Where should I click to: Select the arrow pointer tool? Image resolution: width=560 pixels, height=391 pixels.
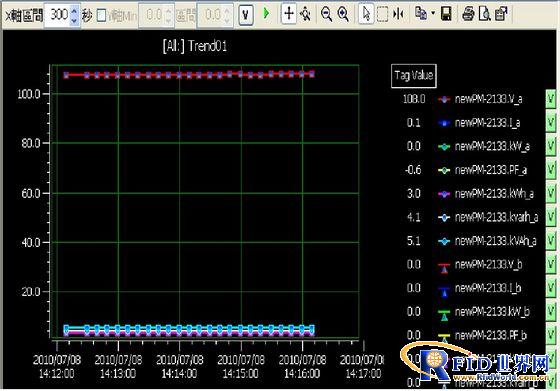tap(366, 14)
